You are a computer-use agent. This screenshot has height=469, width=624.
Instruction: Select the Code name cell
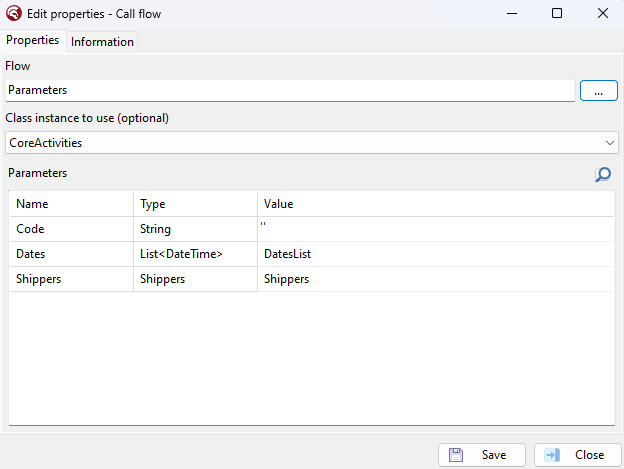[x=71, y=229]
